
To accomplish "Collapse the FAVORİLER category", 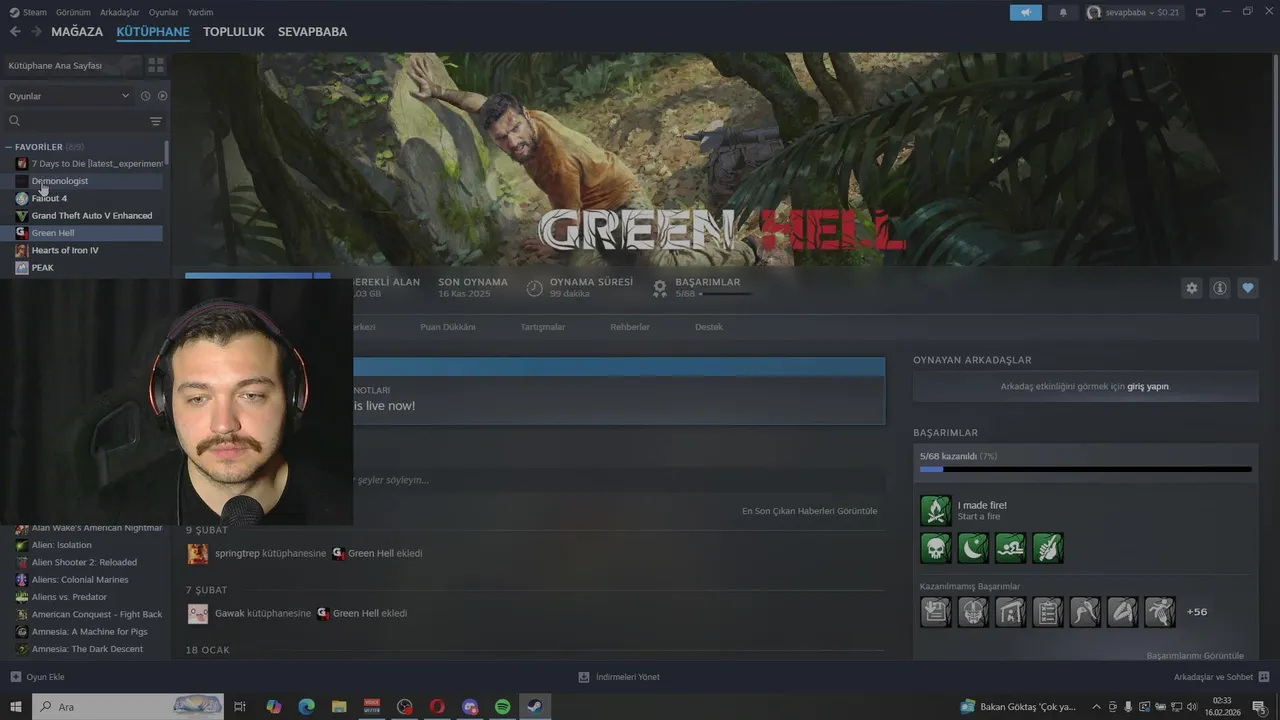I will (9, 147).
